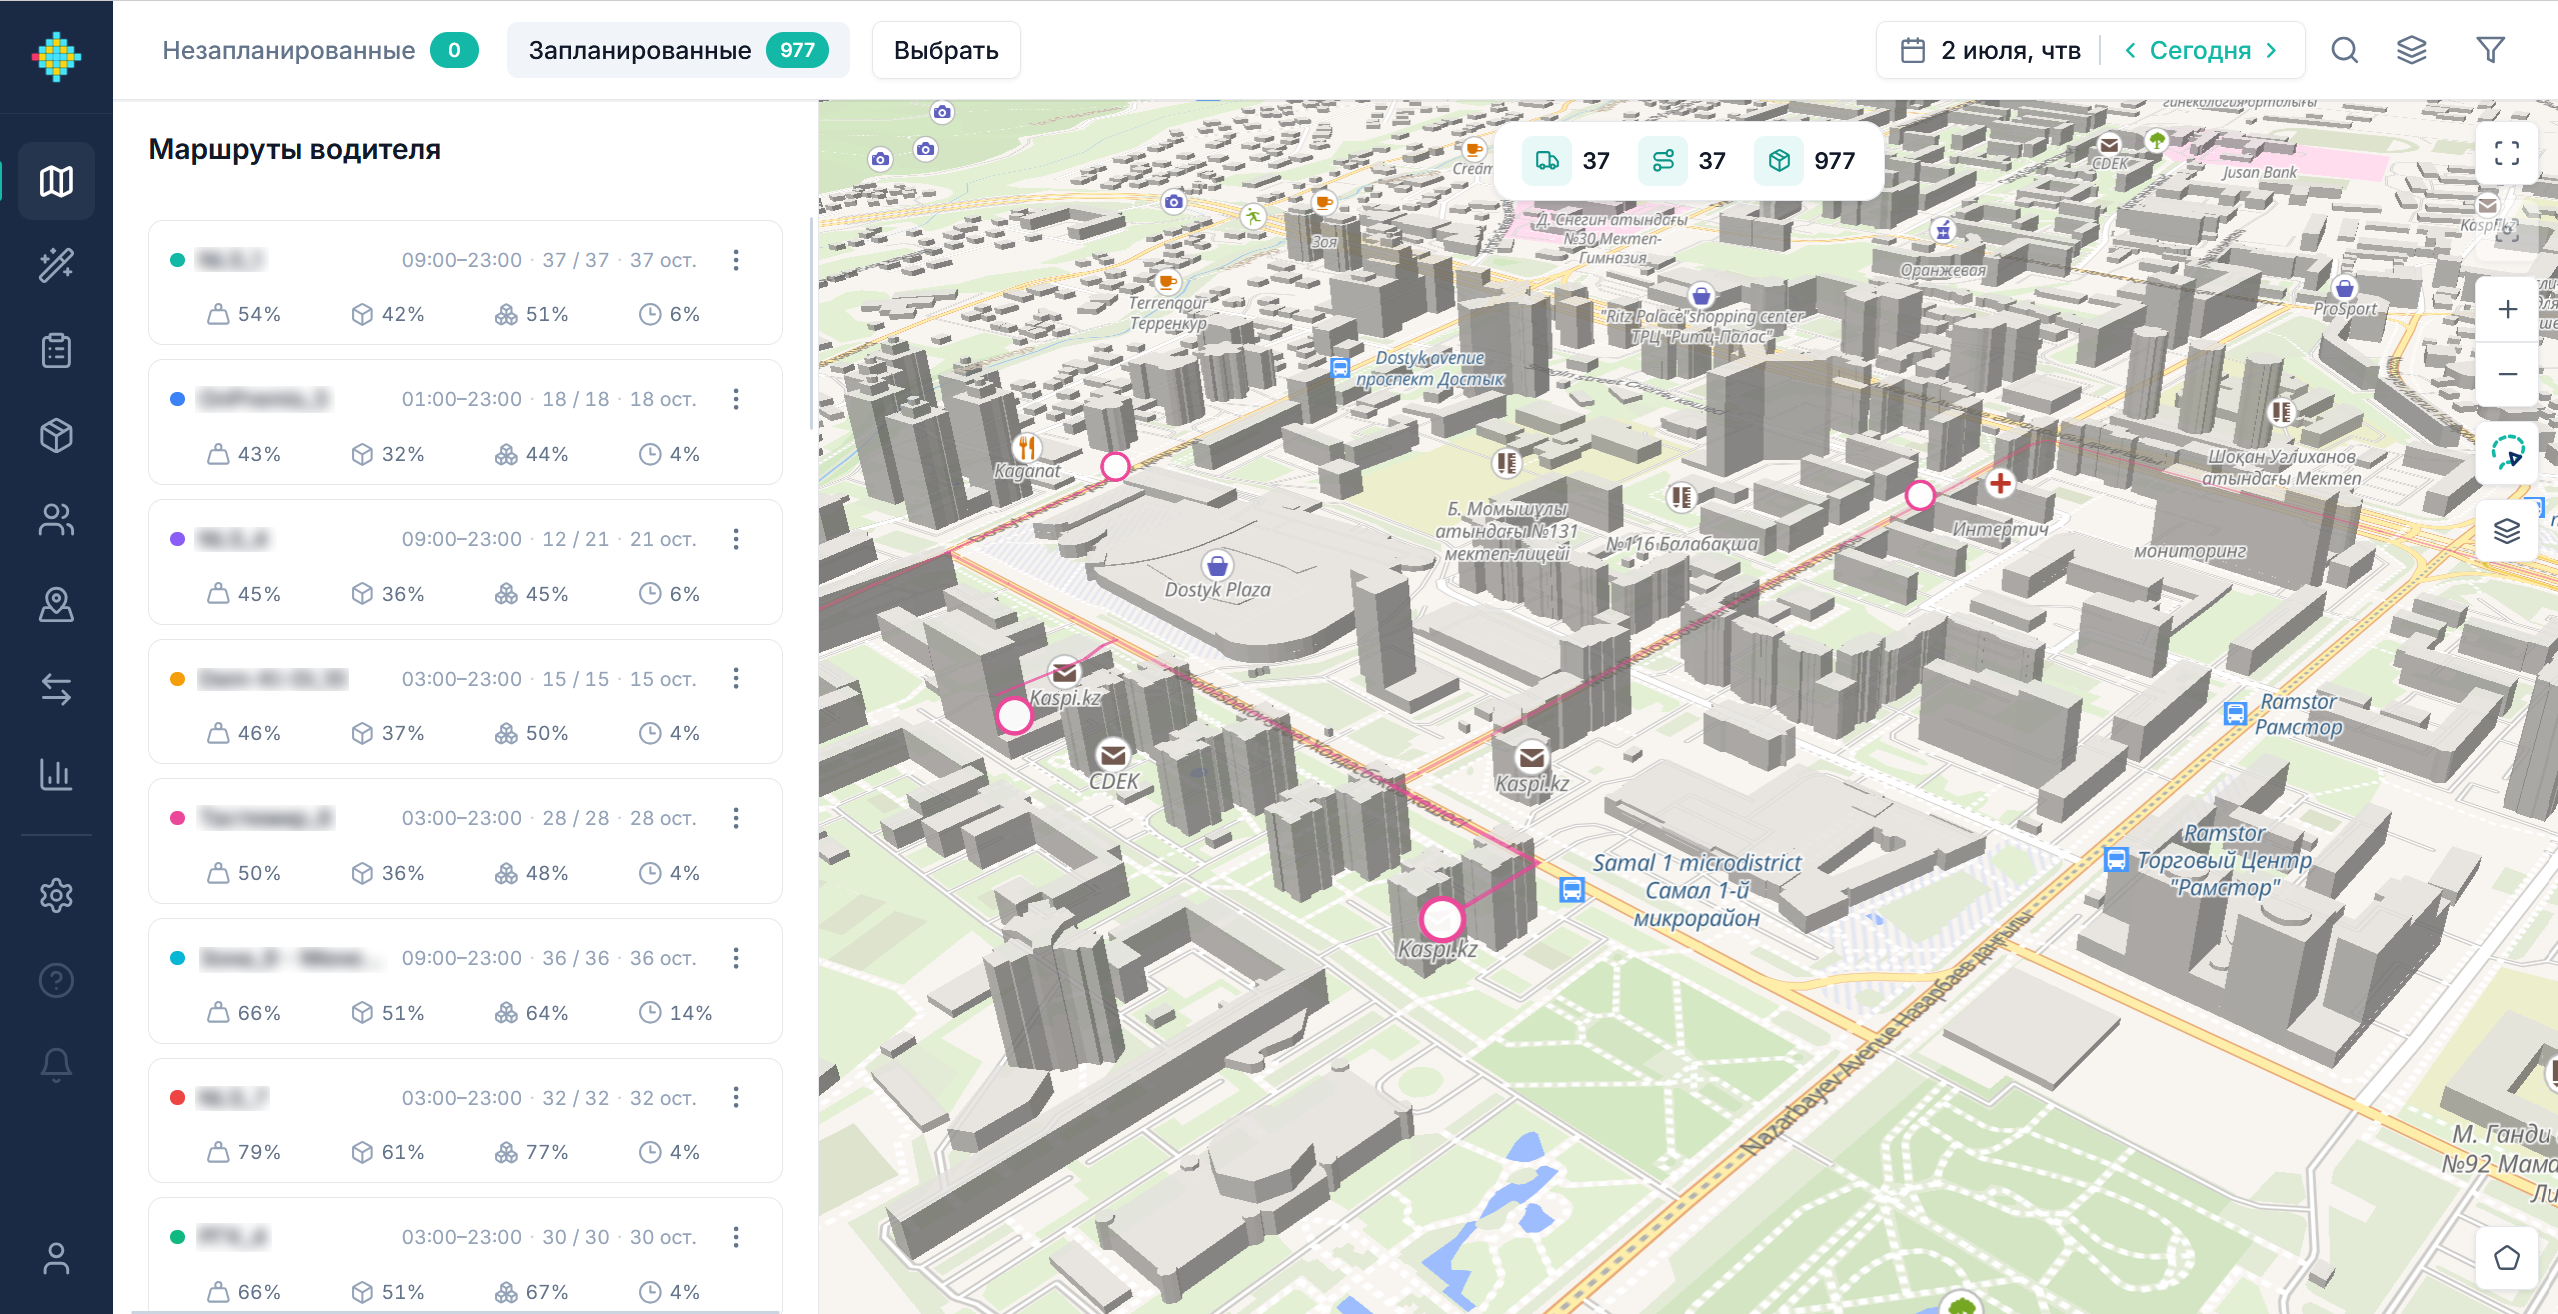The width and height of the screenshot is (2558, 1314).
Task: Open the map view in sidebar
Action: coord(56,181)
